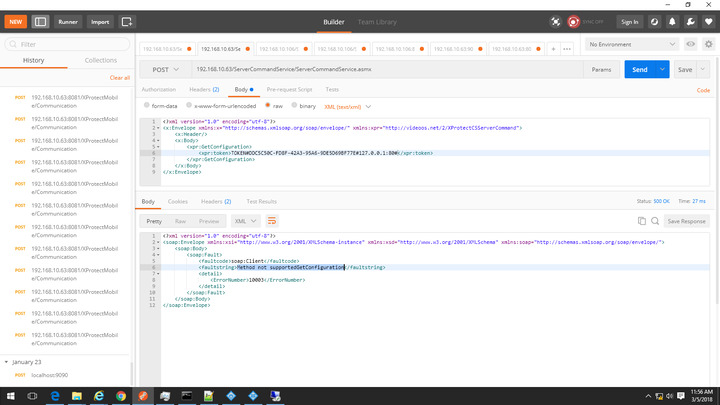Choose x-www-form-urlencoded body type
Screen dimensions: 720x405
(188, 106)
